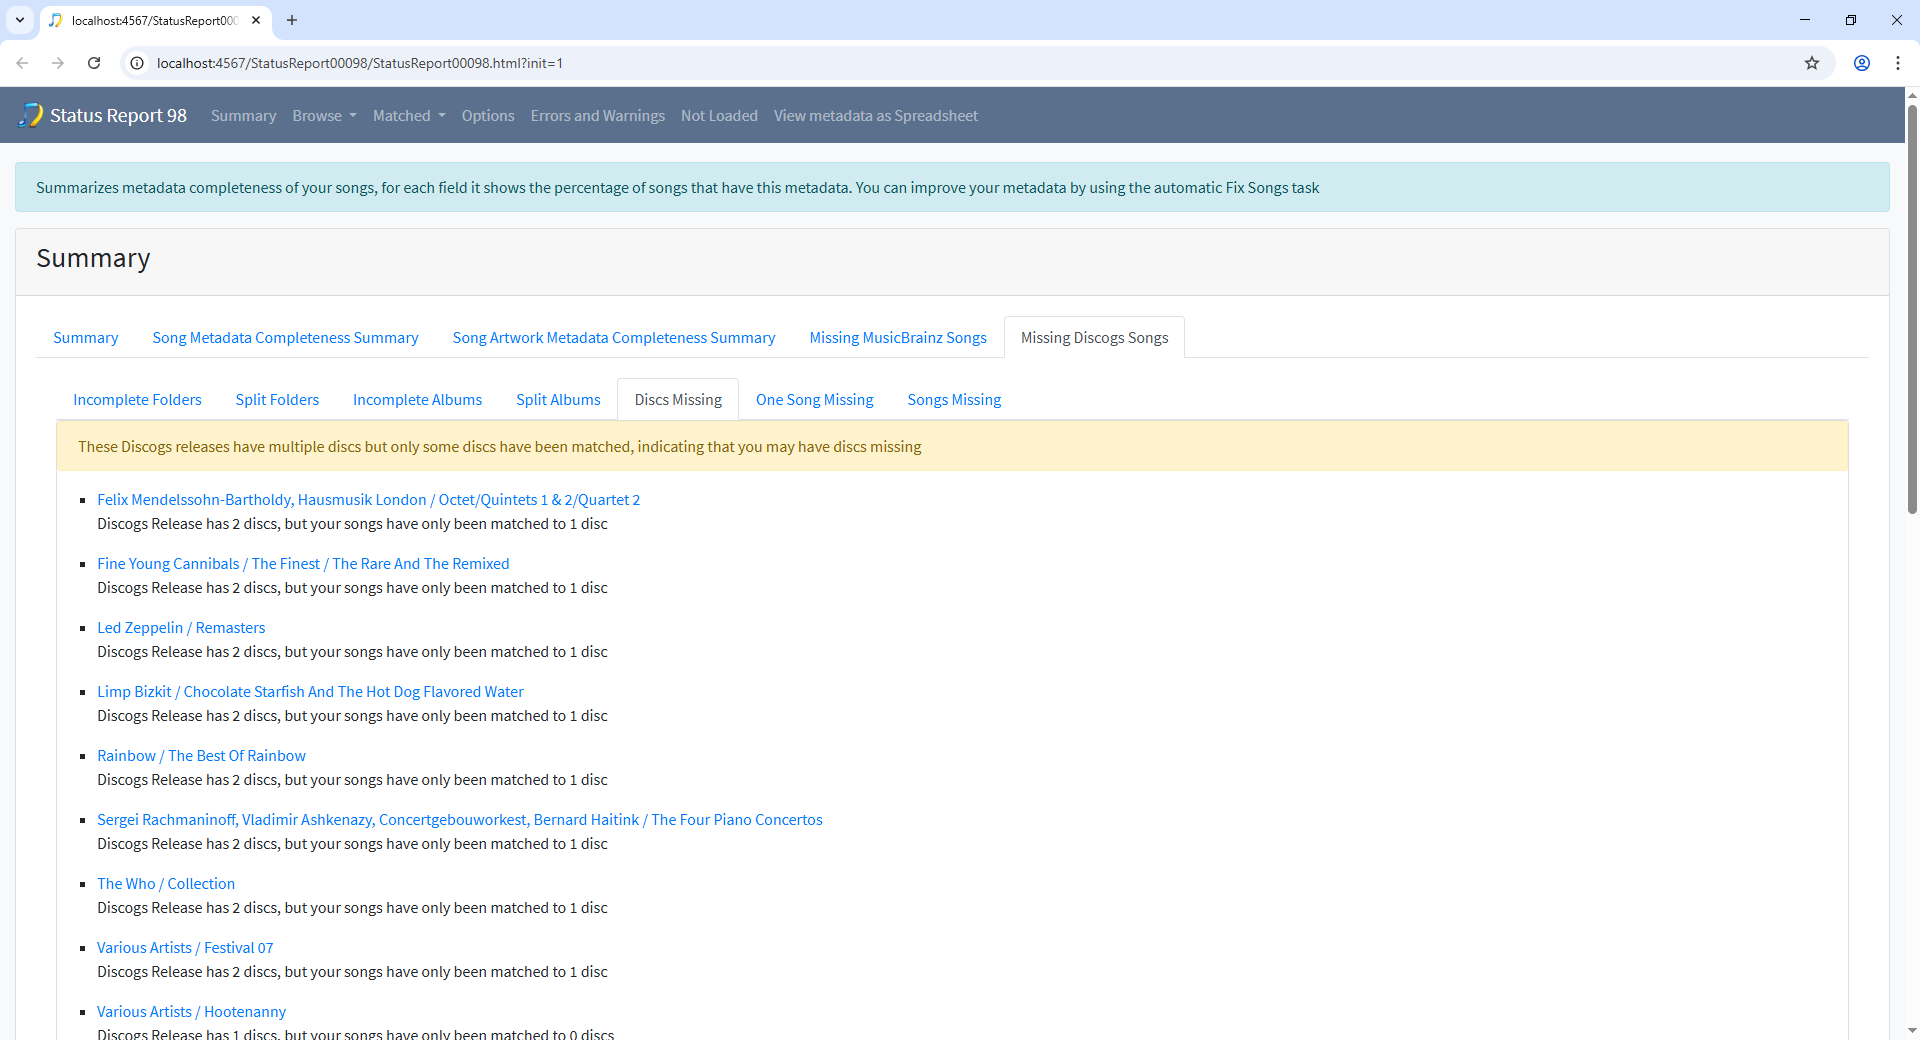Click the SongKong logo icon in navbar
Image resolution: width=1920 pixels, height=1040 pixels.
point(31,115)
